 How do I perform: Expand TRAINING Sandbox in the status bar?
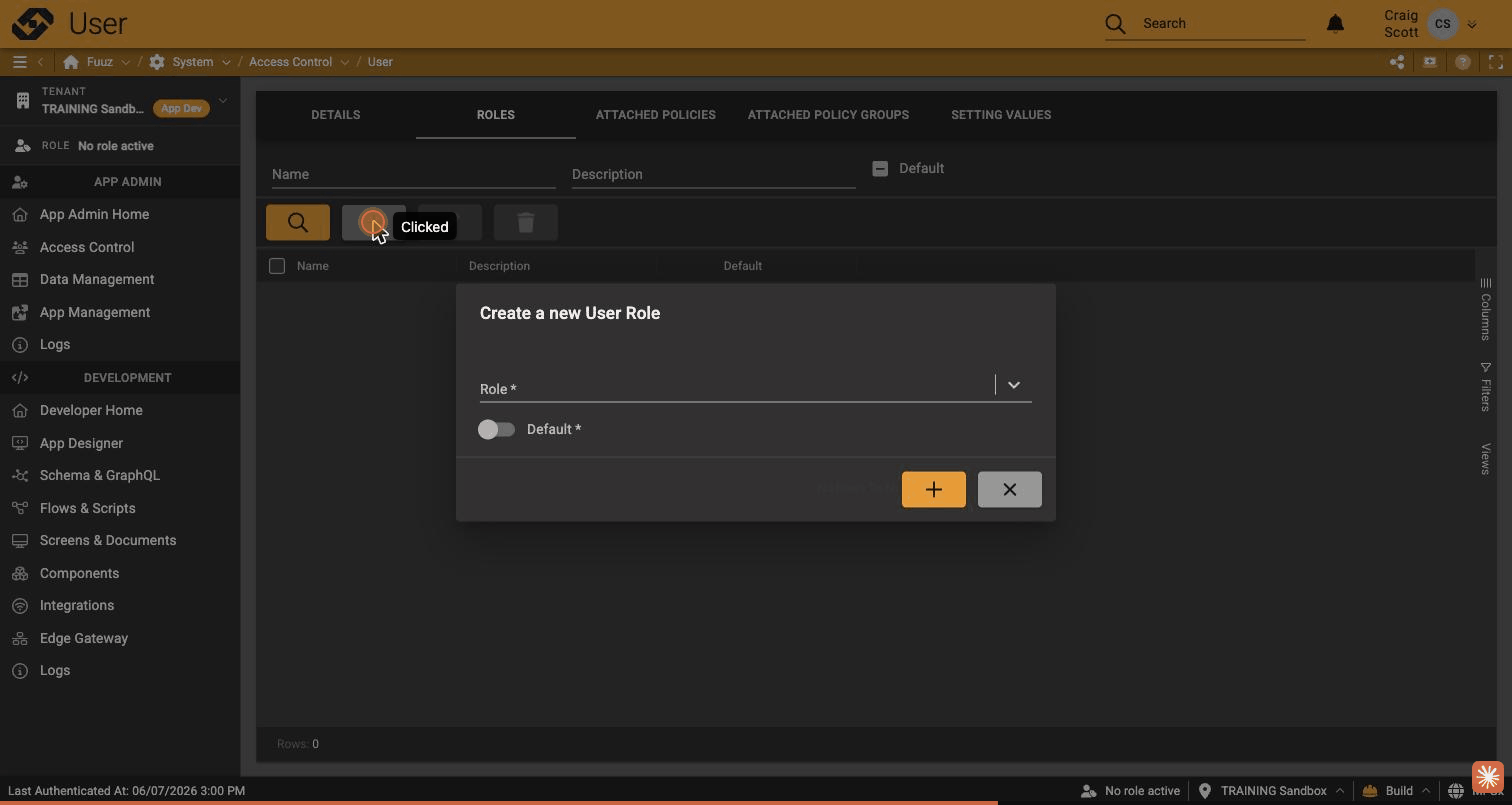tap(1339, 791)
